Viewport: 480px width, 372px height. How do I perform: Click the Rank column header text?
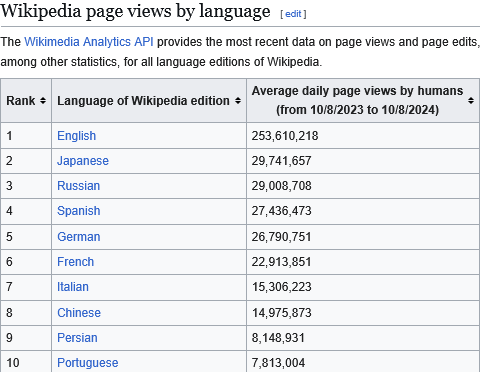21,101
